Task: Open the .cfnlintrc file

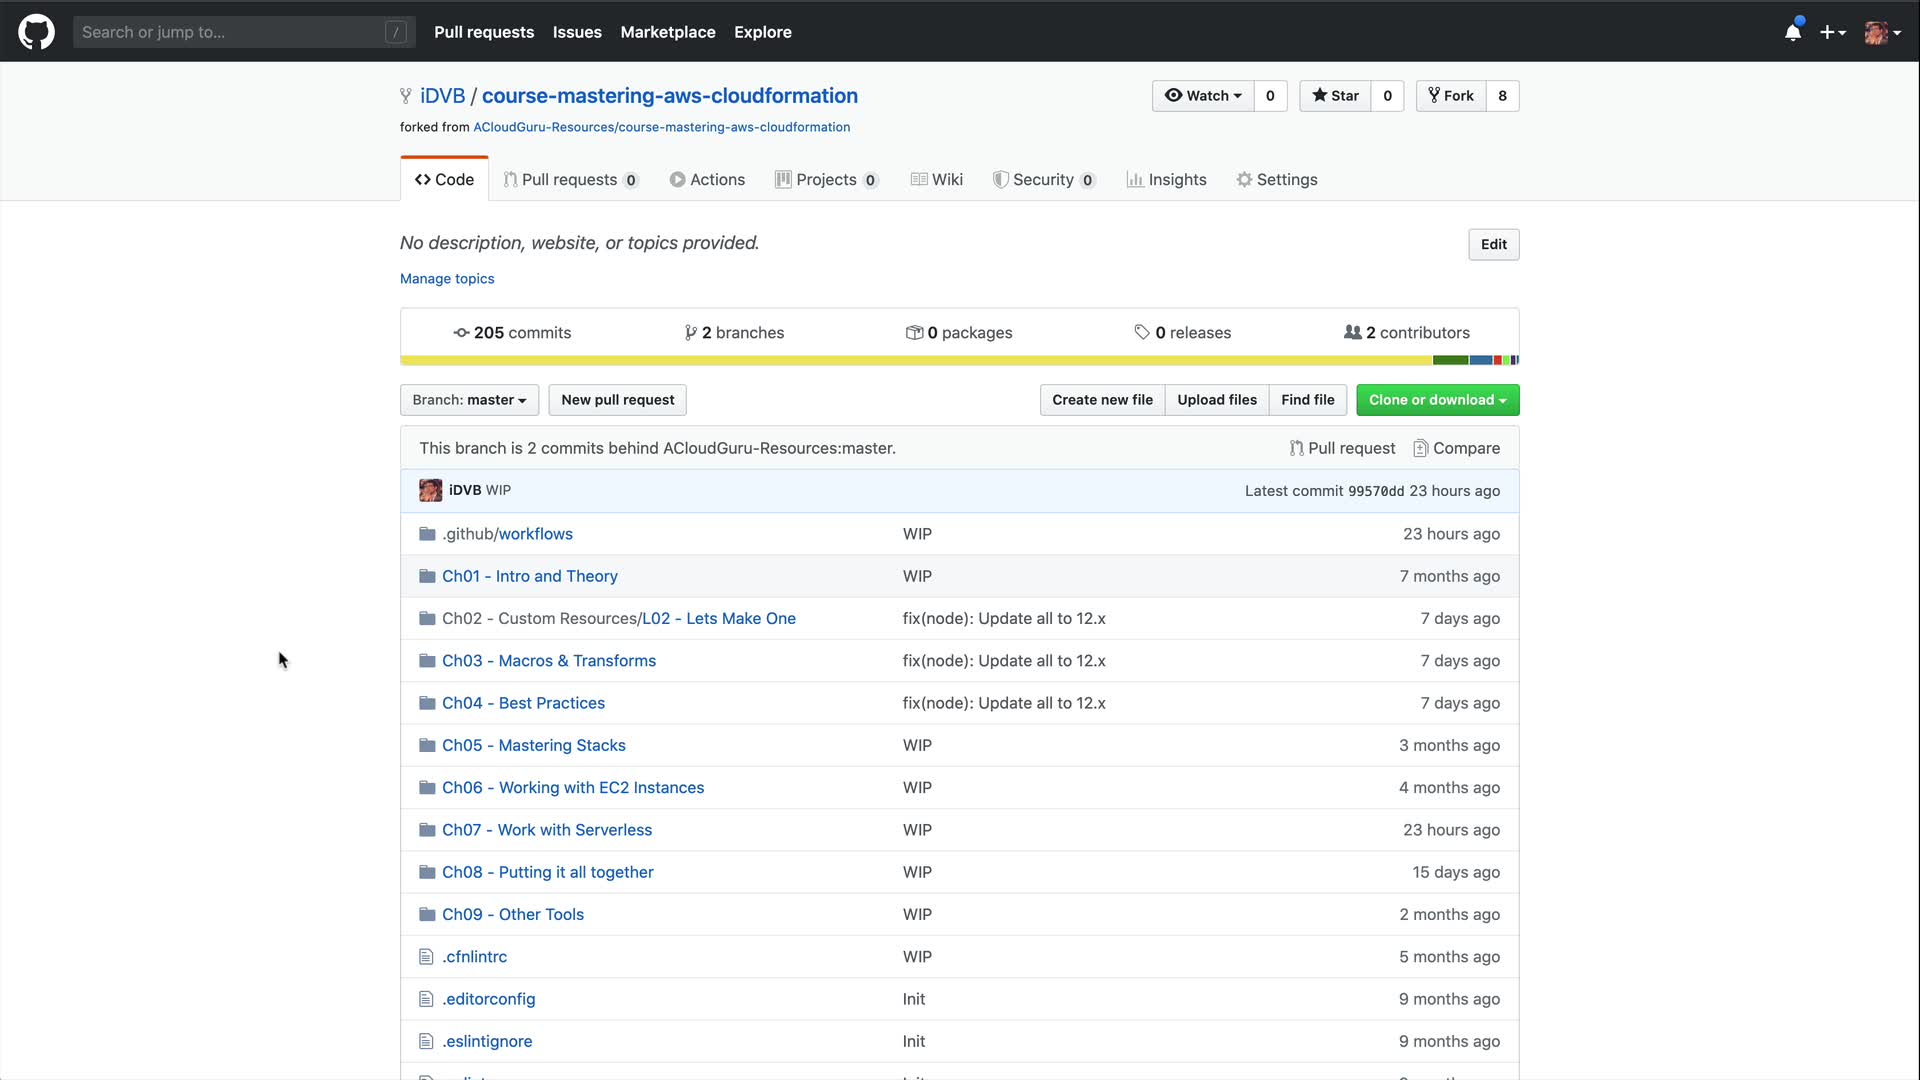Action: [x=474, y=957]
